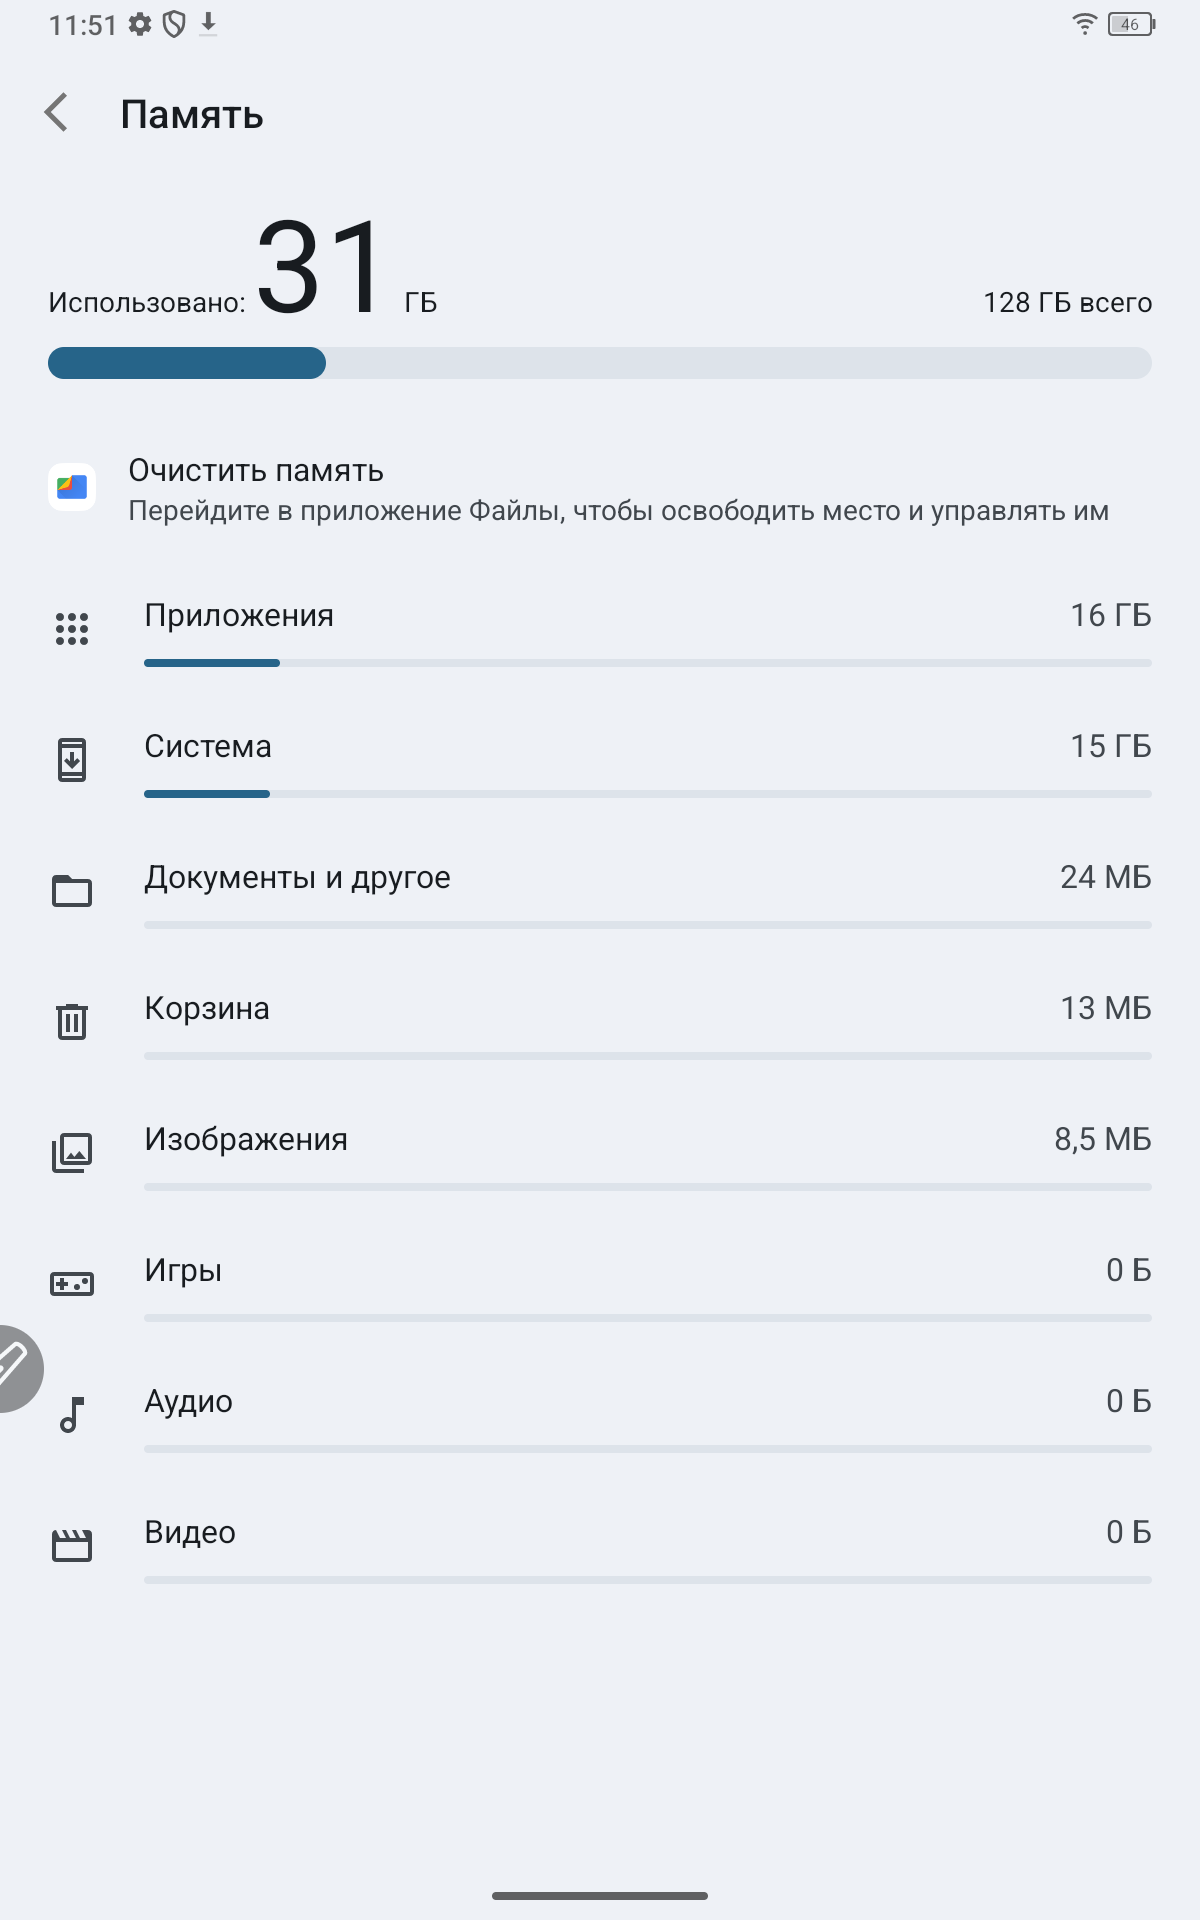
Task: Click the Приложения usage bar
Action: [x=648, y=663]
